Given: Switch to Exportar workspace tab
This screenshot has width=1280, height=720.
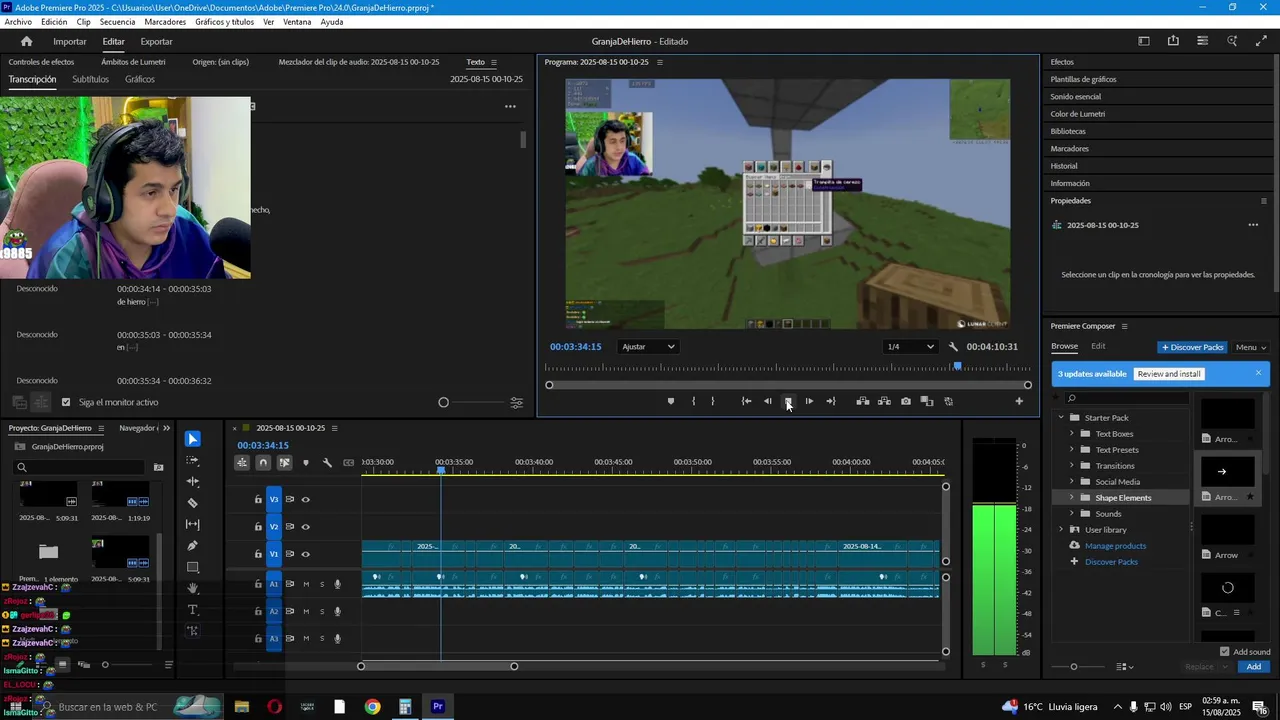Looking at the screenshot, I should pyautogui.click(x=156, y=41).
